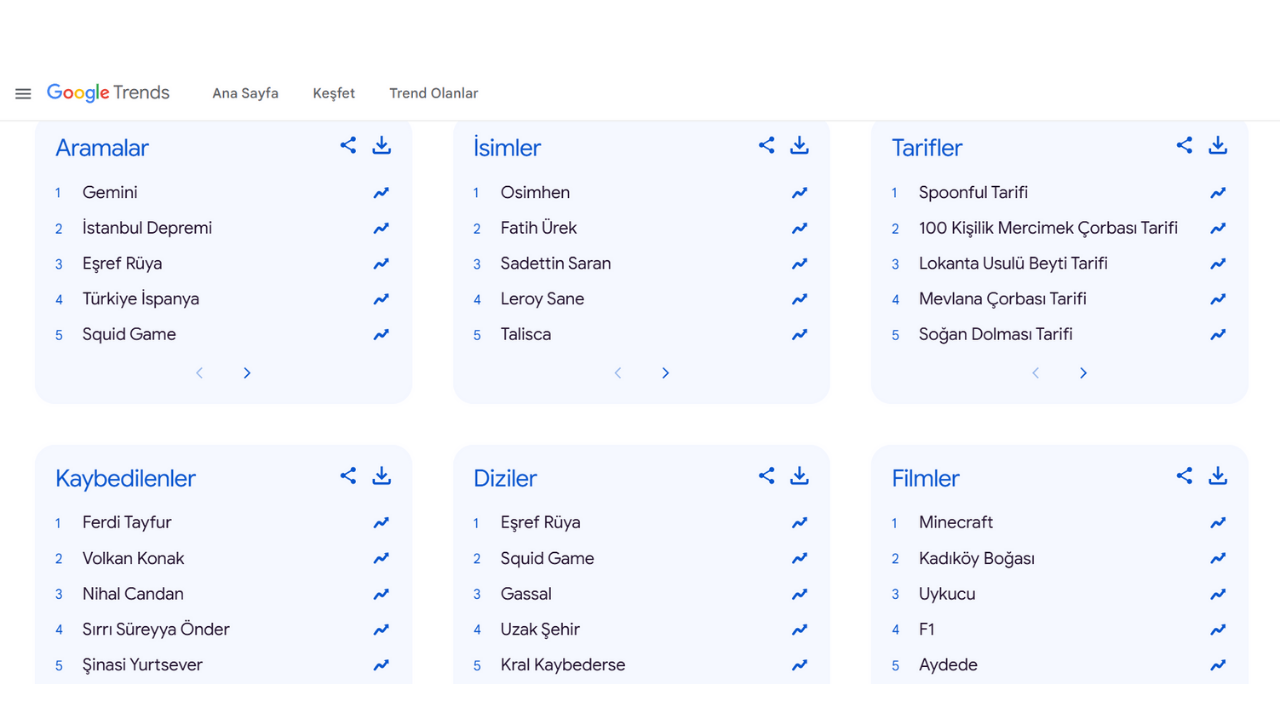Click the trend icon beside Gemini
Screen dimensions: 1280x720
(381, 193)
